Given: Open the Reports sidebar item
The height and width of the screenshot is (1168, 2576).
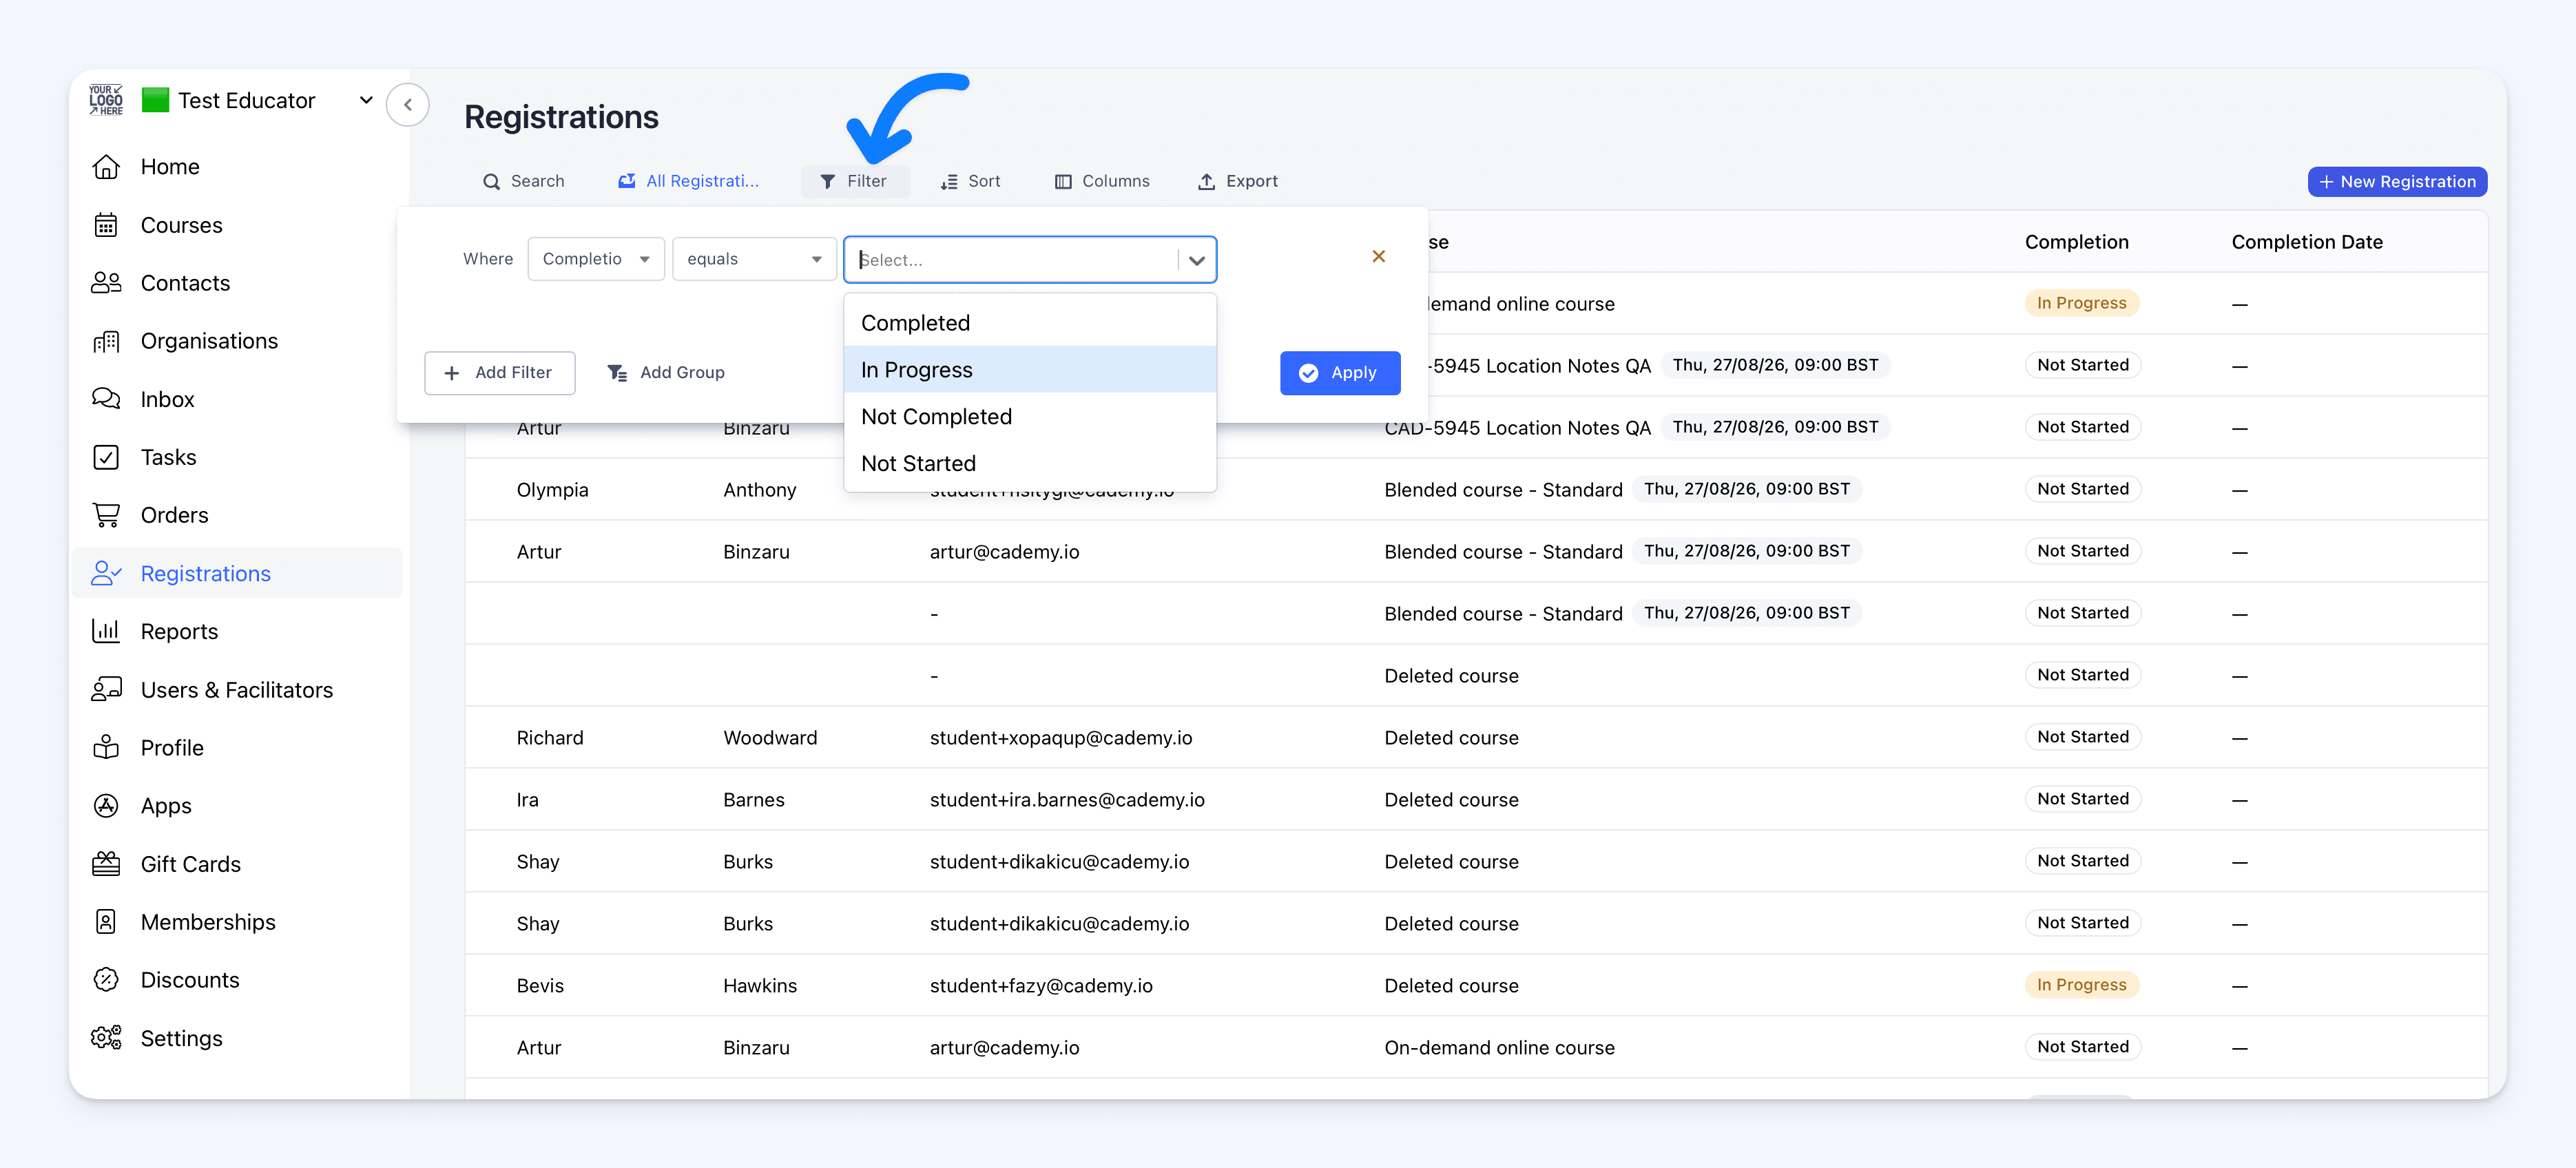Looking at the screenshot, I should [x=237, y=631].
